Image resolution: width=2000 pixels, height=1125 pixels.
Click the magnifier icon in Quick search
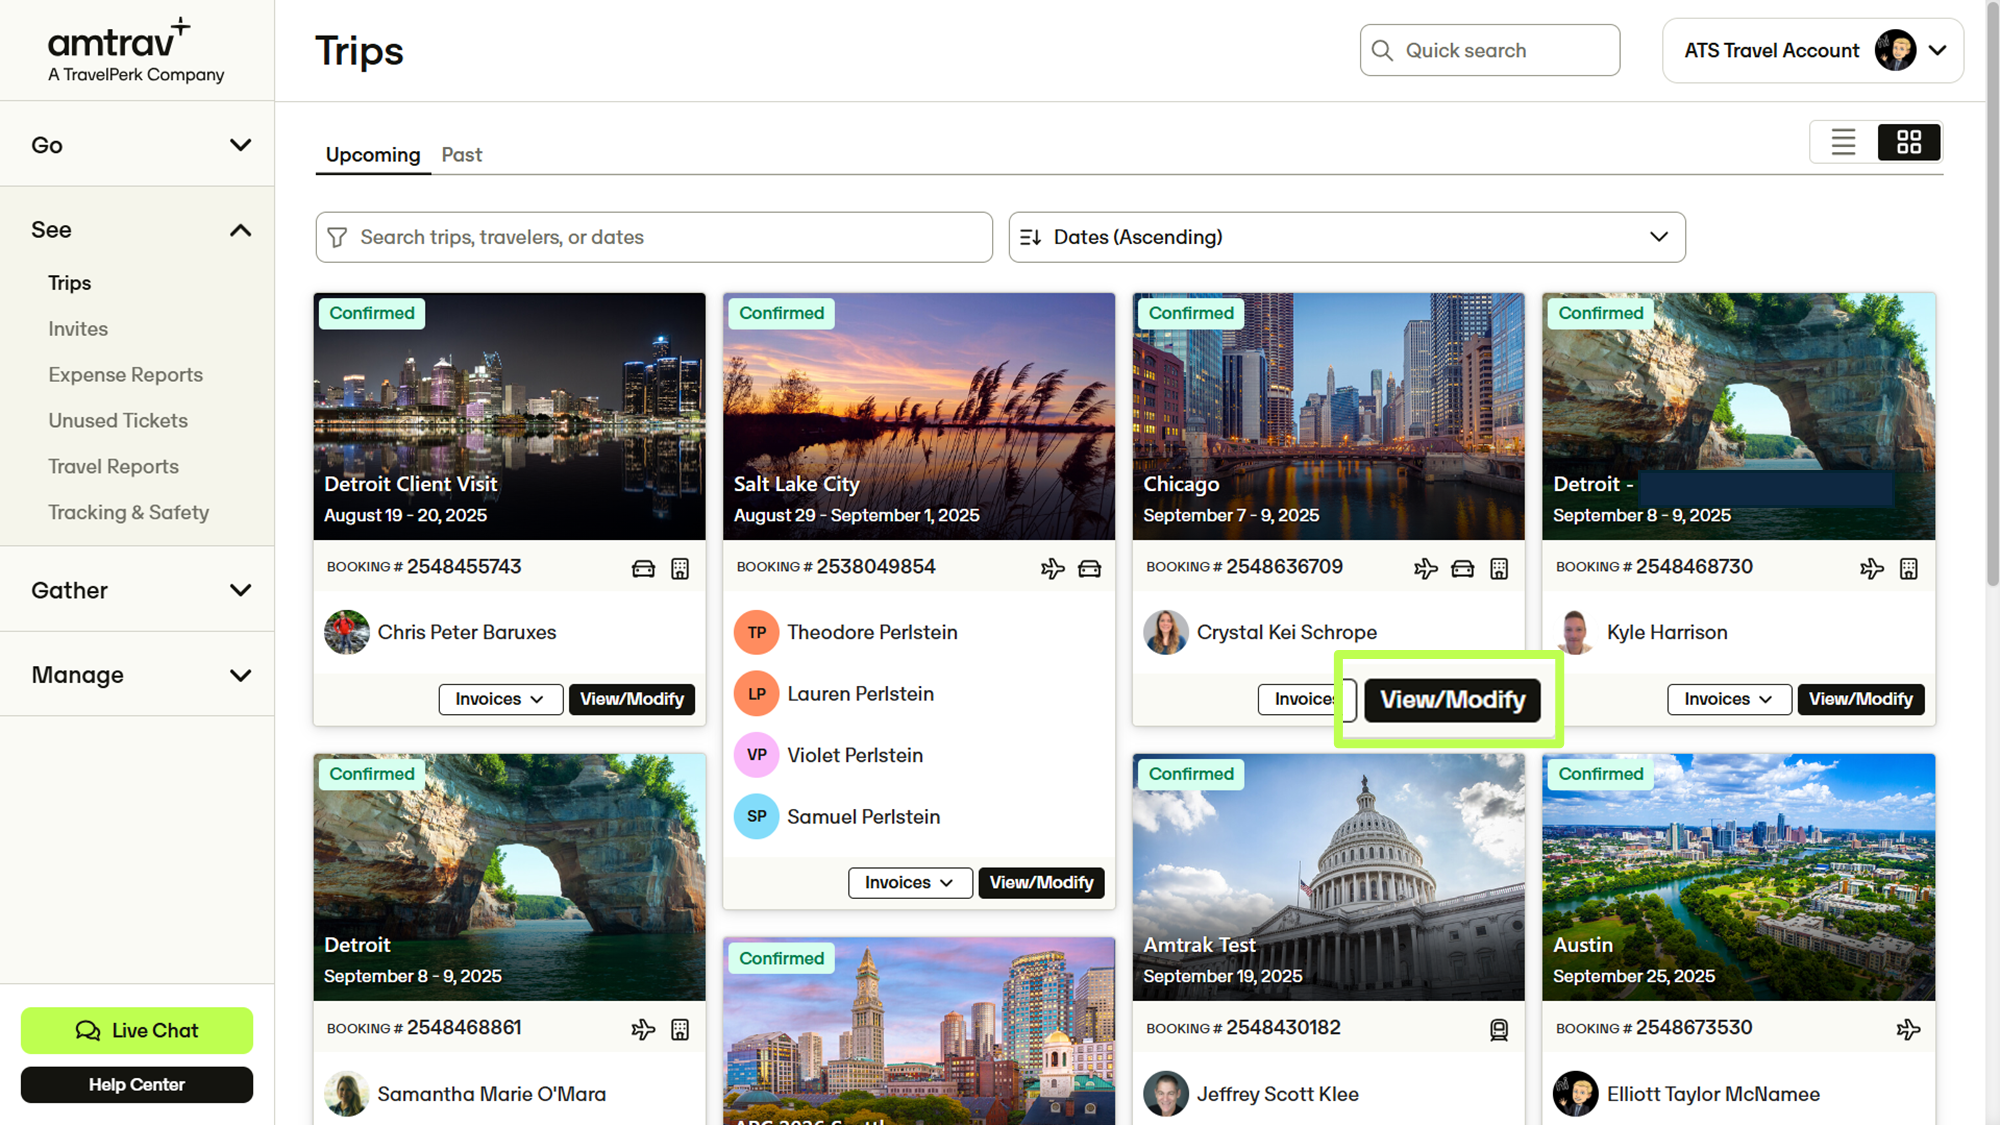(x=1382, y=50)
